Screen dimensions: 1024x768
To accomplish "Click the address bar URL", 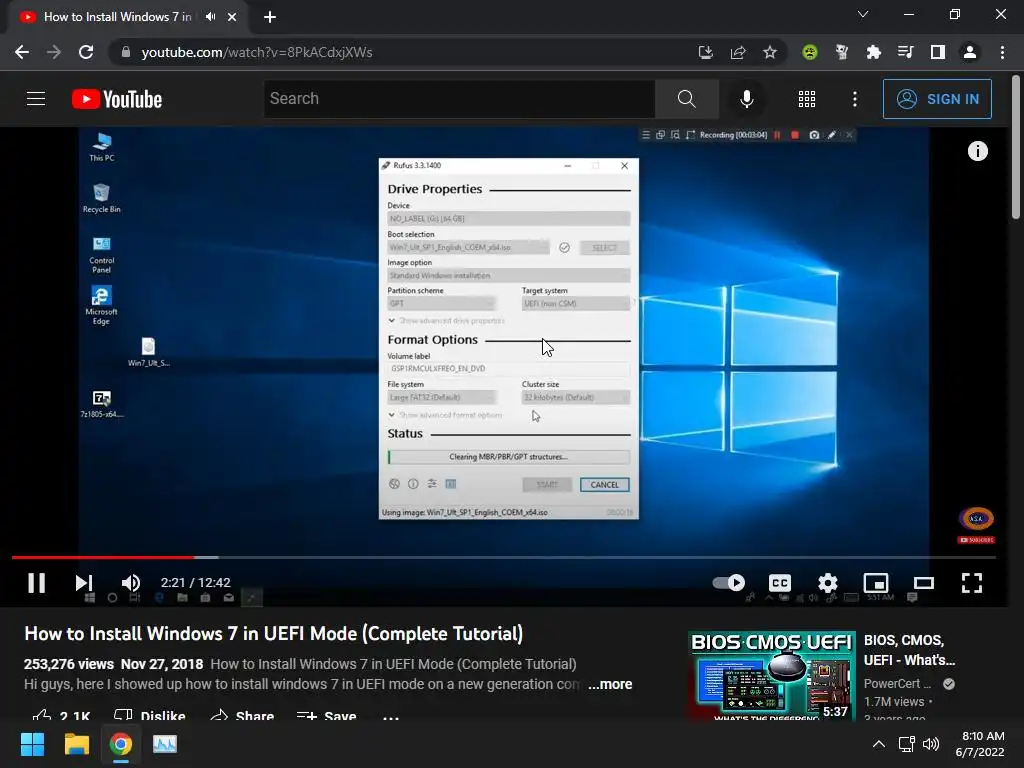I will [x=257, y=52].
